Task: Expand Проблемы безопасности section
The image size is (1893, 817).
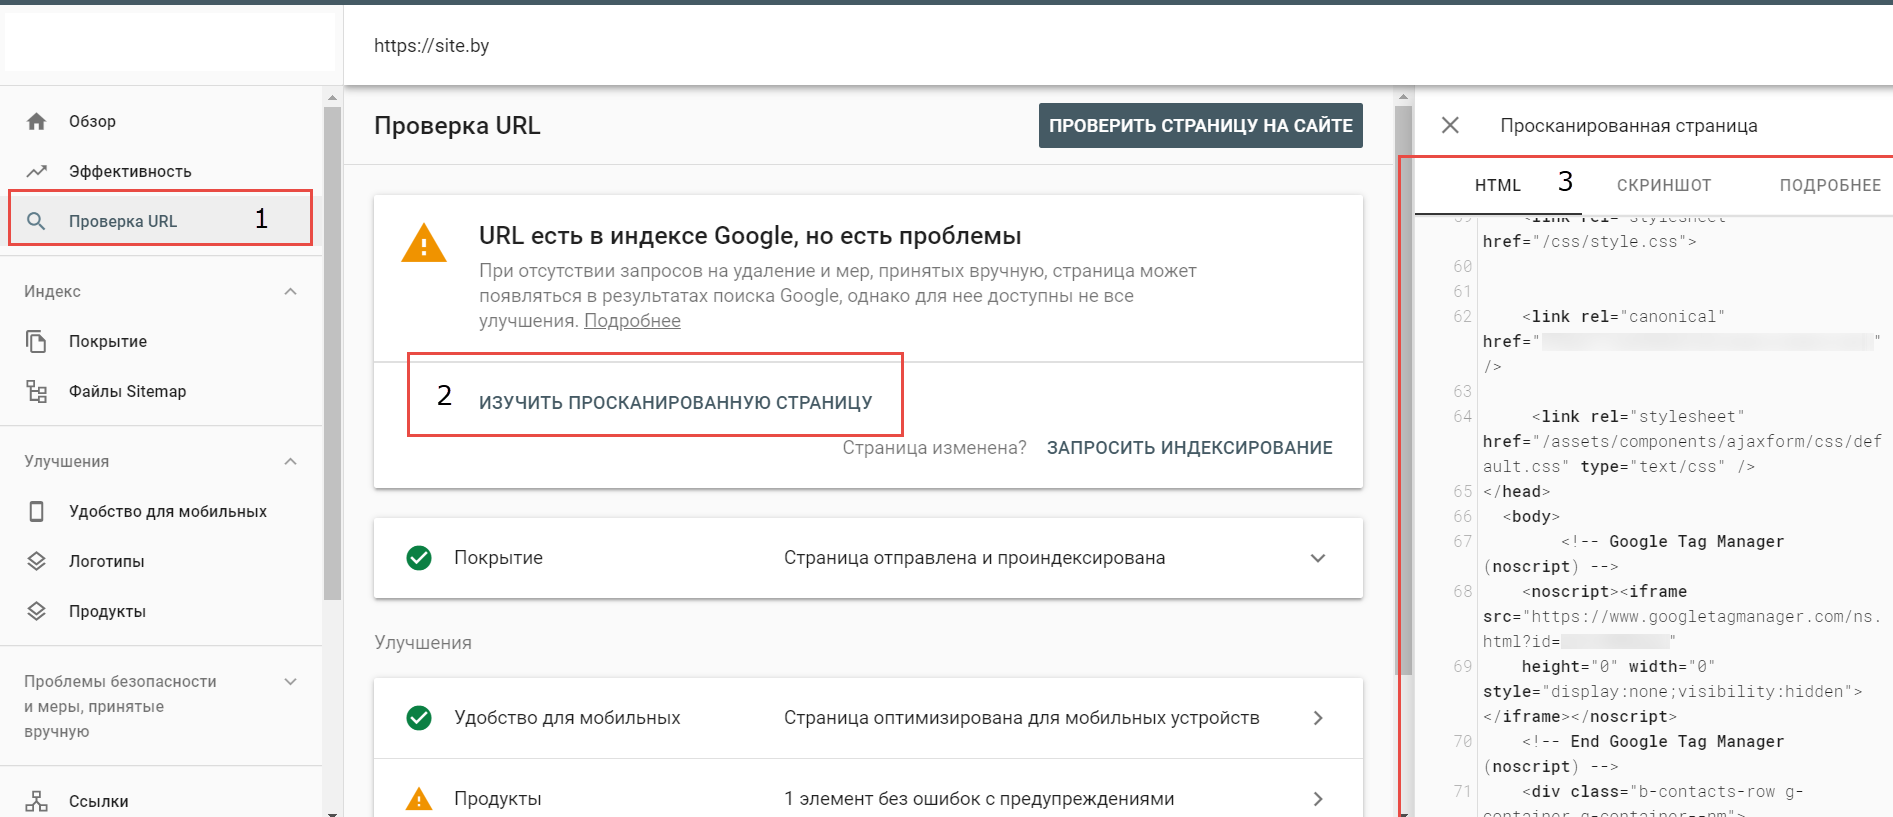Action: 290,682
